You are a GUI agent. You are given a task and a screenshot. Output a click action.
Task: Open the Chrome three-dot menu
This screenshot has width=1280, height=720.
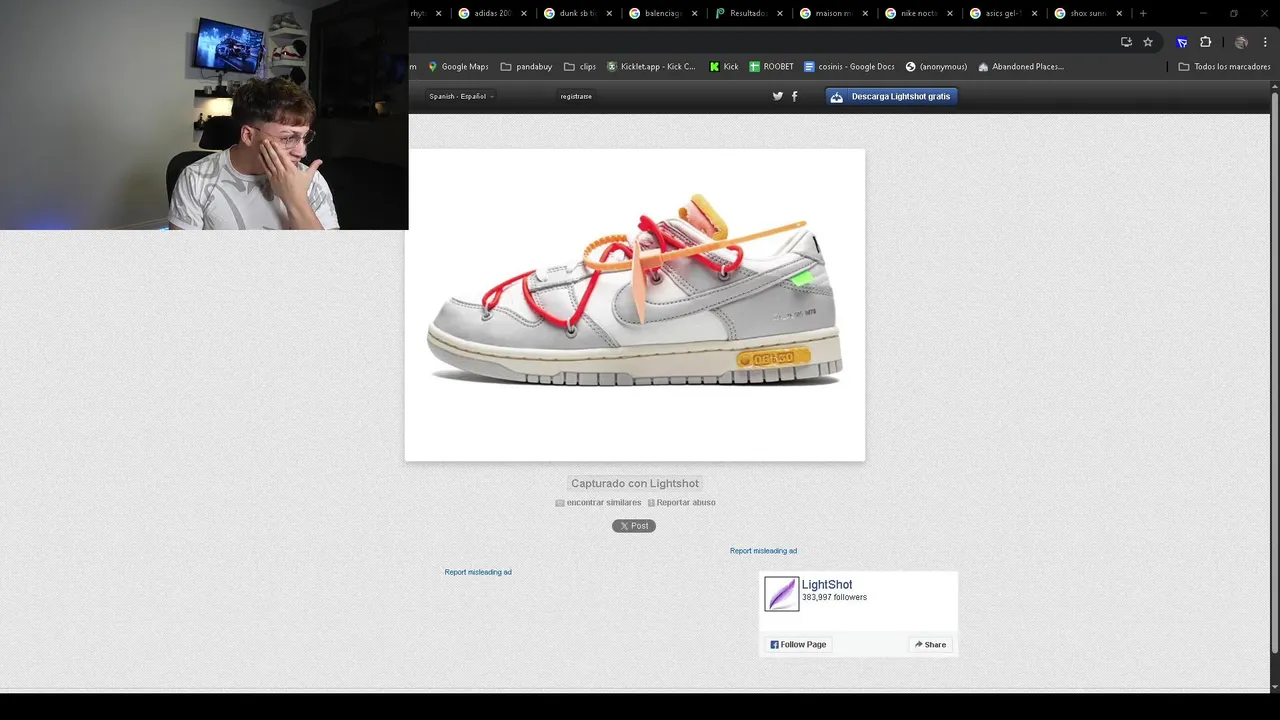pos(1265,42)
